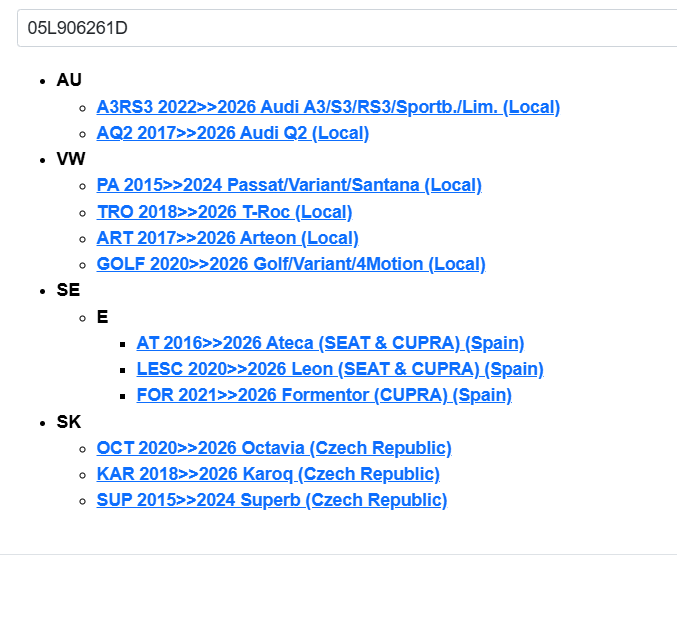Click the AU brand heading
This screenshot has height=627, width=677.
point(69,80)
